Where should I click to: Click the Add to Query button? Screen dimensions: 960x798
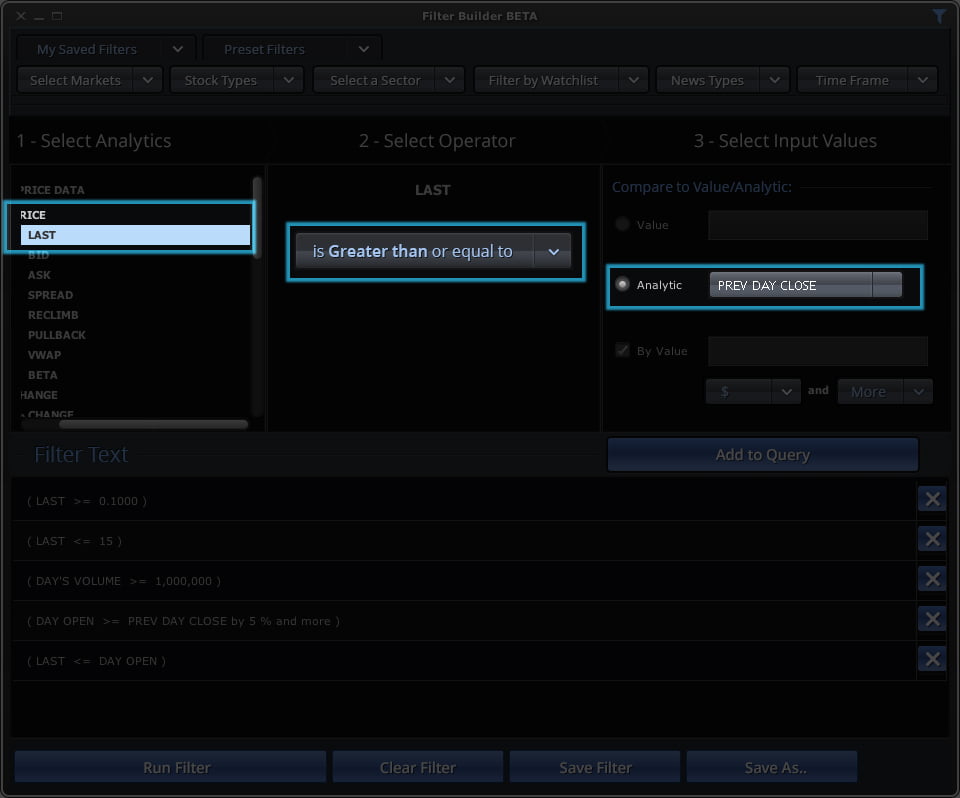tap(762, 455)
